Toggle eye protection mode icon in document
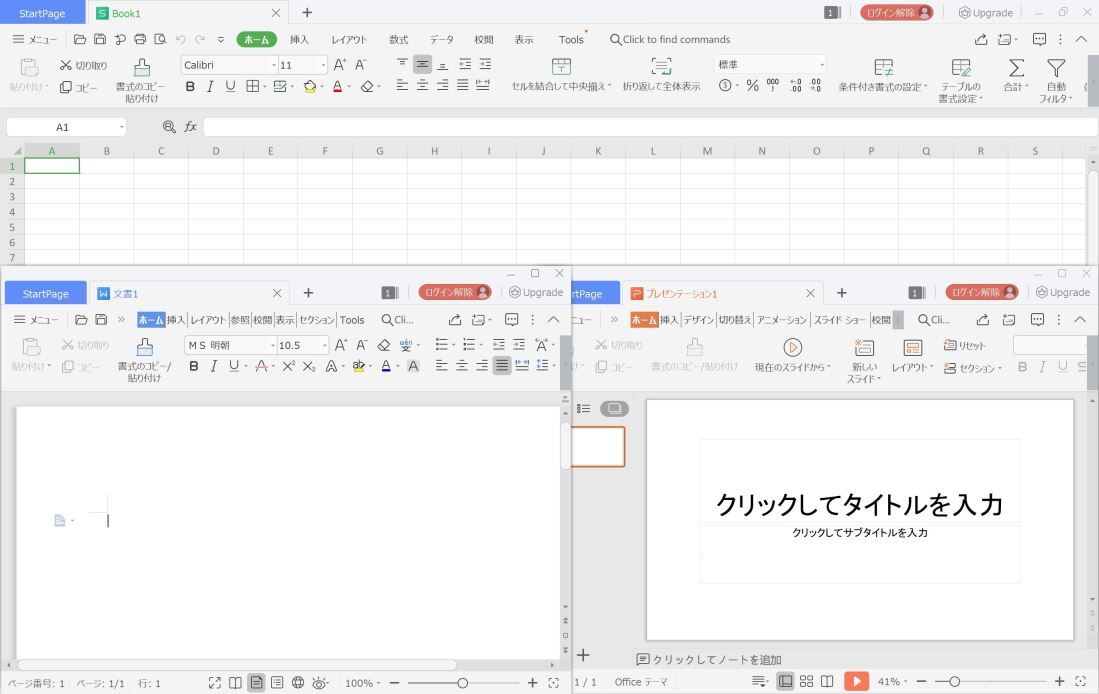 (320, 683)
